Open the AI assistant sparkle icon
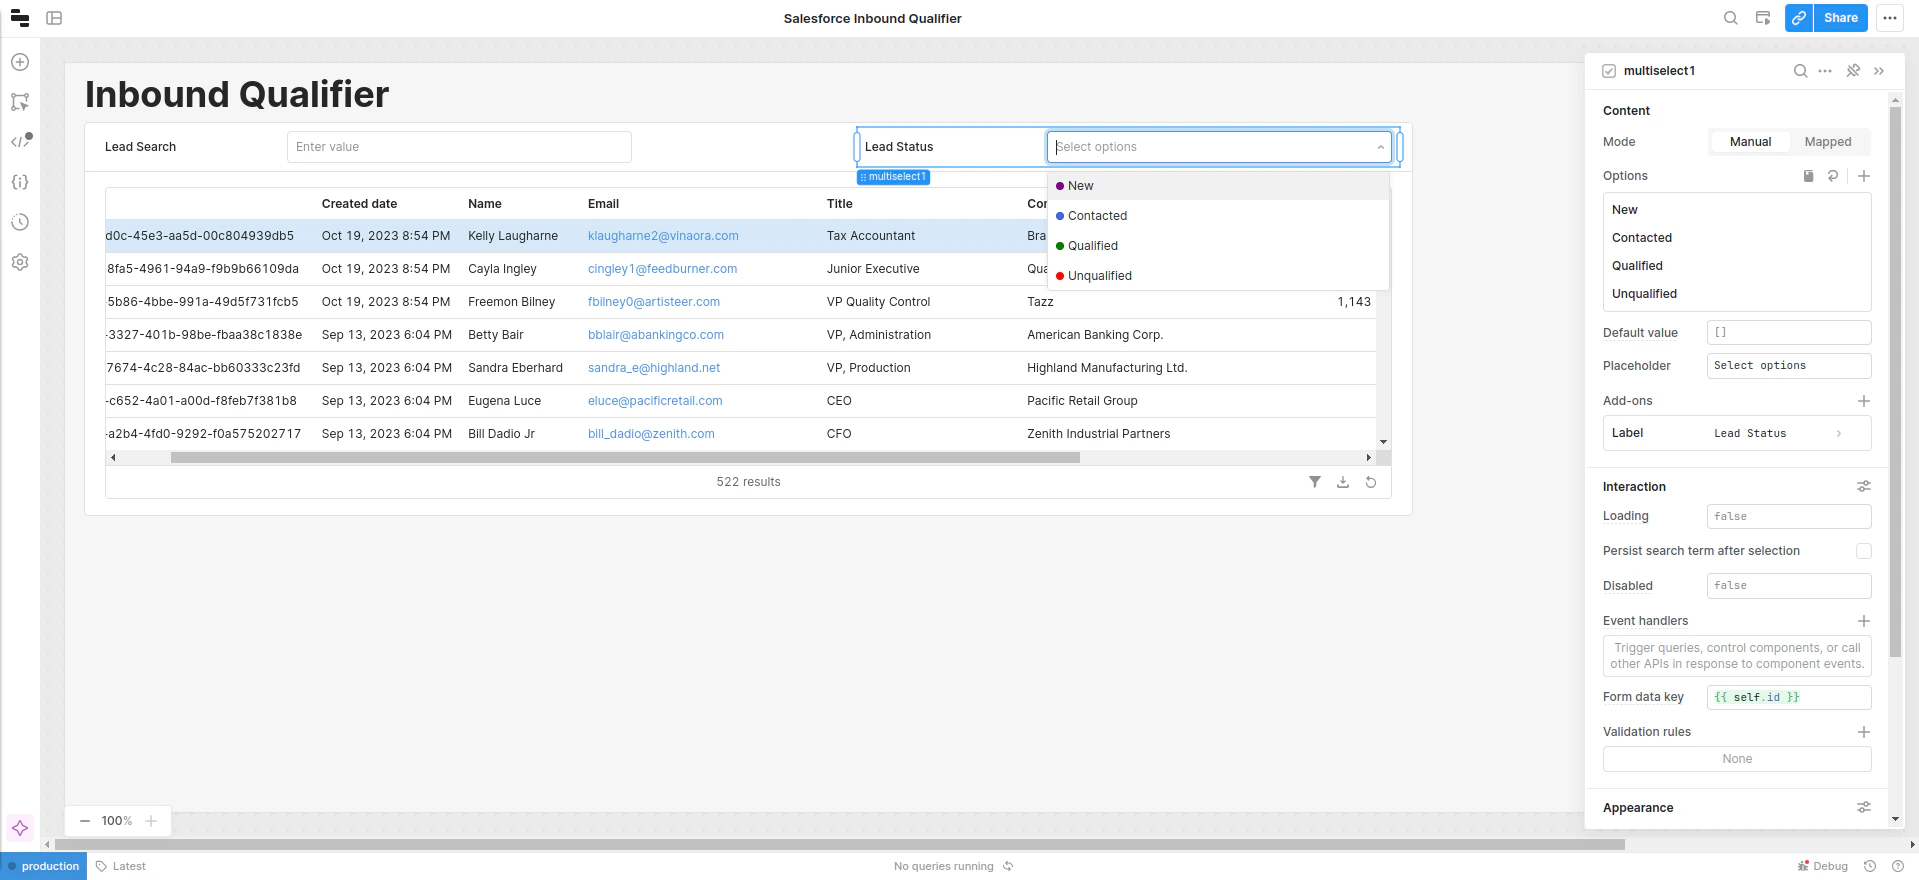 [x=20, y=828]
